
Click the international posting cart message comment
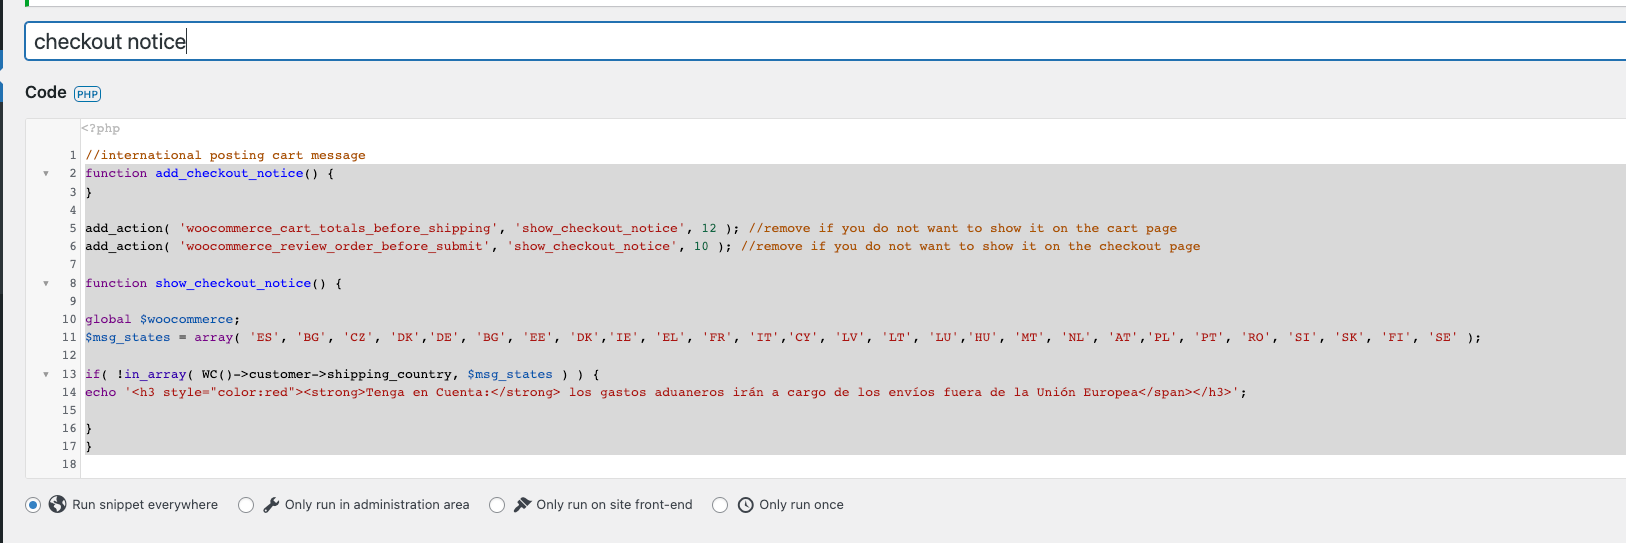[x=225, y=155]
